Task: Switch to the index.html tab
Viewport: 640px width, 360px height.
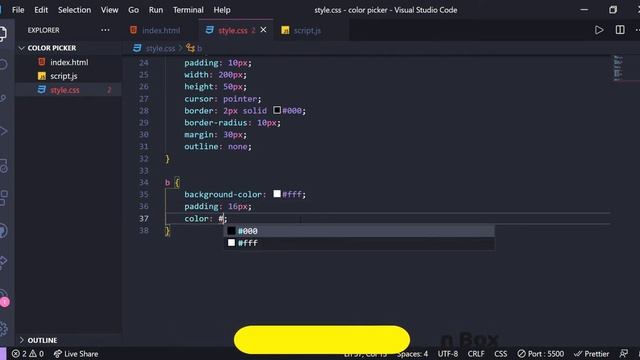Action: [161, 30]
